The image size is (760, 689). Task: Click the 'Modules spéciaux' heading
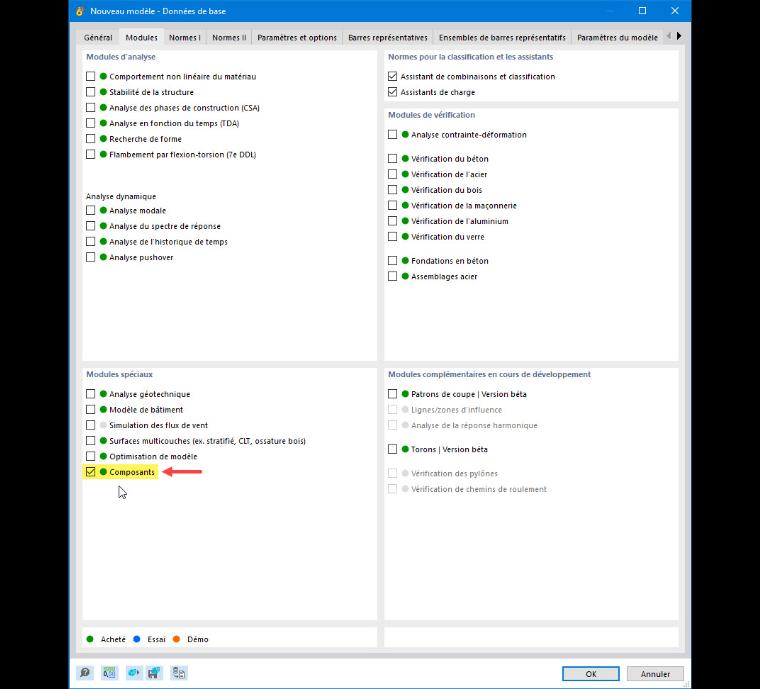[x=119, y=374]
